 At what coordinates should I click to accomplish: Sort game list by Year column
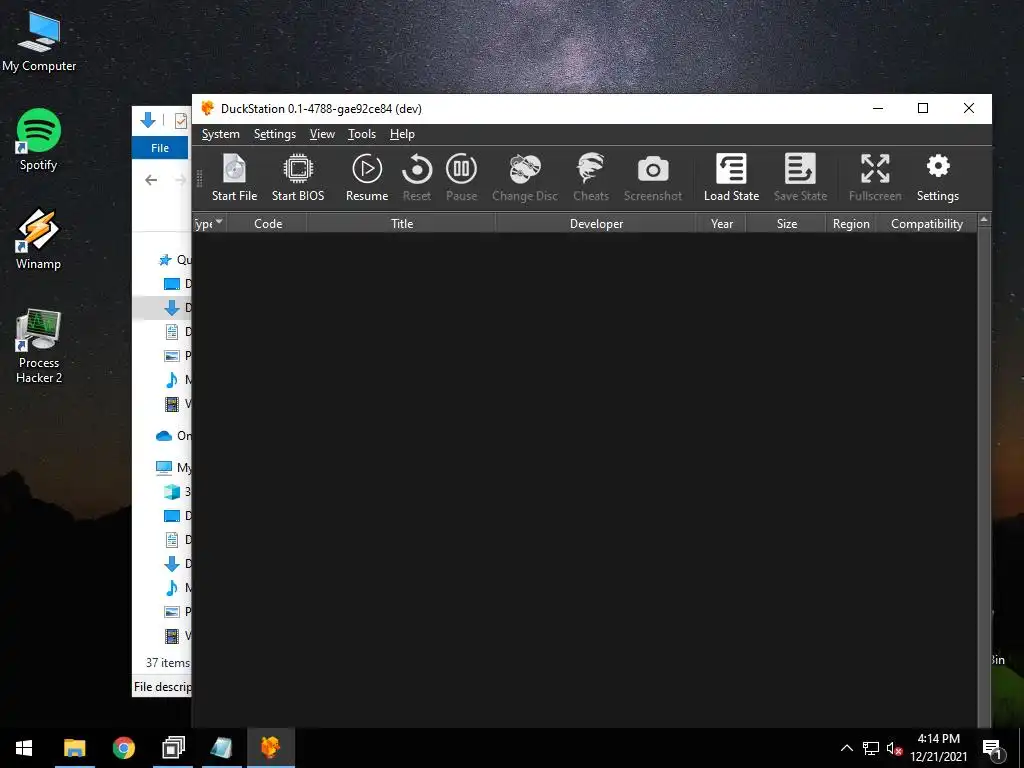coord(722,223)
